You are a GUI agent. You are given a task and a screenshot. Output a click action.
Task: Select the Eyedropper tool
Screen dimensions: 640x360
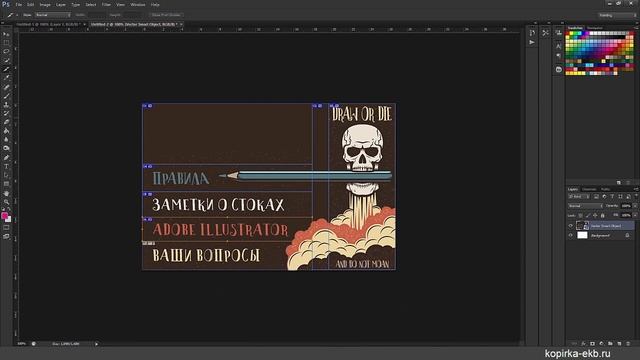(x=6, y=78)
